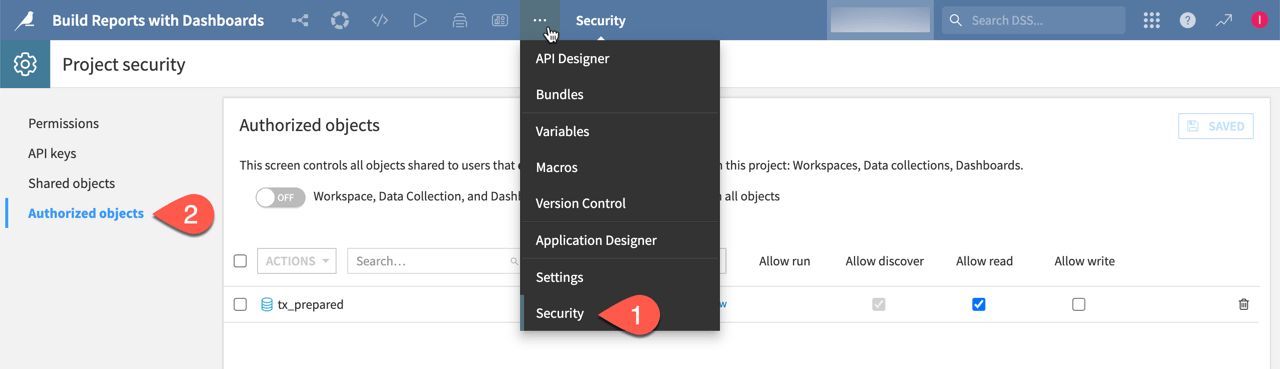Click the Build Reports with Dashboards project name

158,20
